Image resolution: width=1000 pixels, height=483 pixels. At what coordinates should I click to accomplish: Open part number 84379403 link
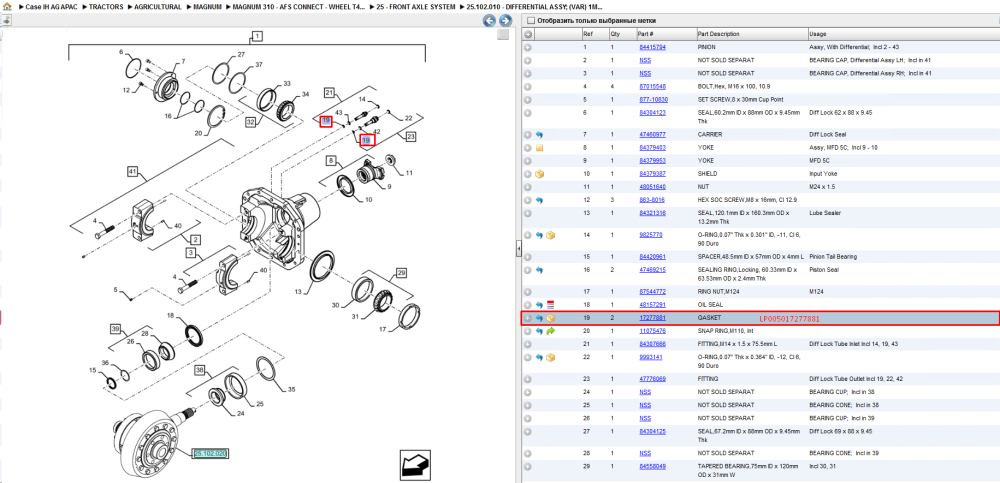652,147
